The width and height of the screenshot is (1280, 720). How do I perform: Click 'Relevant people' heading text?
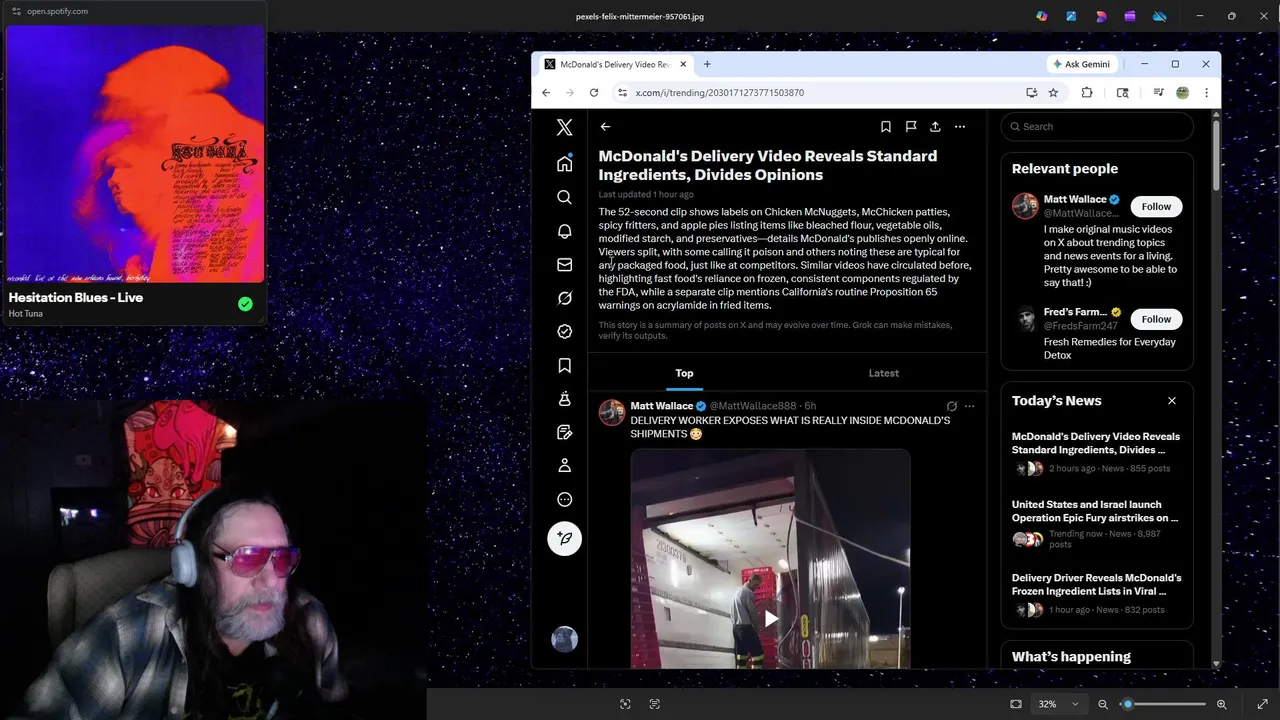[x=1065, y=169]
